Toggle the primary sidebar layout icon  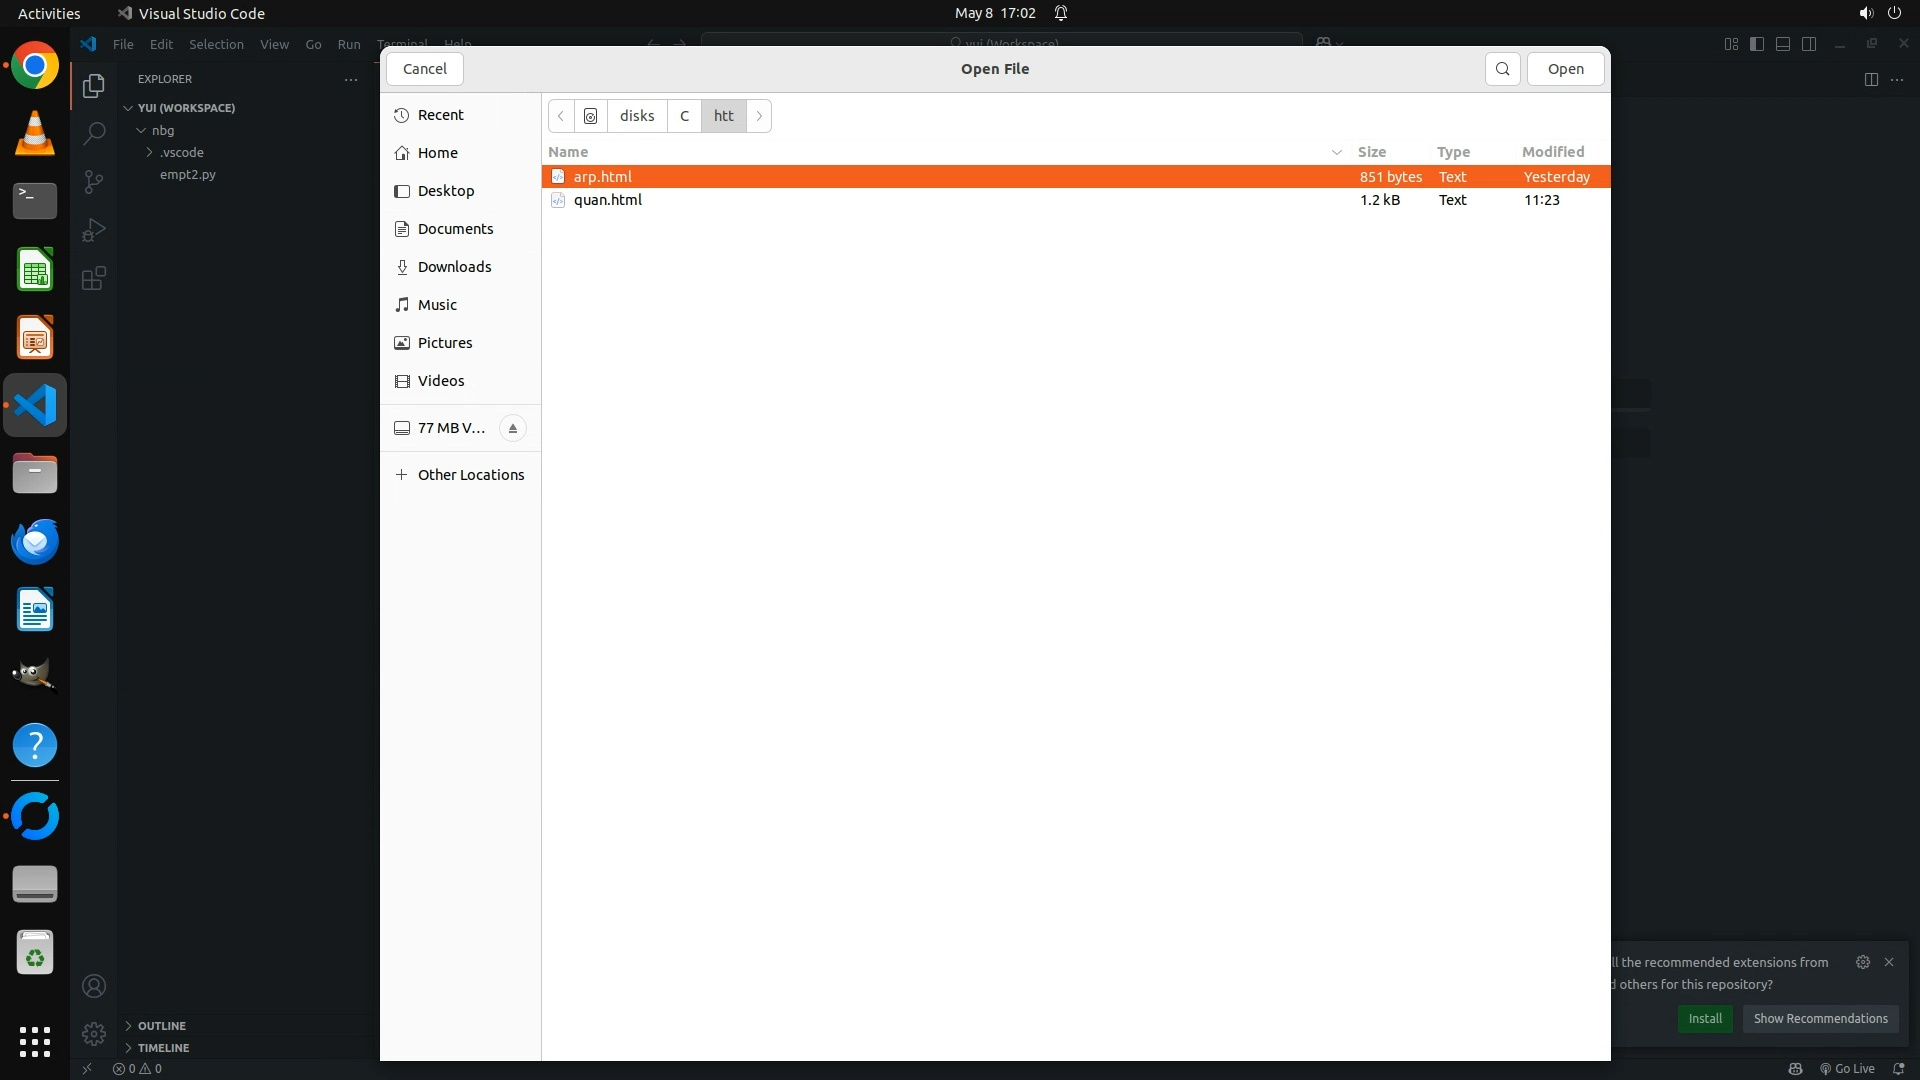click(x=1757, y=44)
